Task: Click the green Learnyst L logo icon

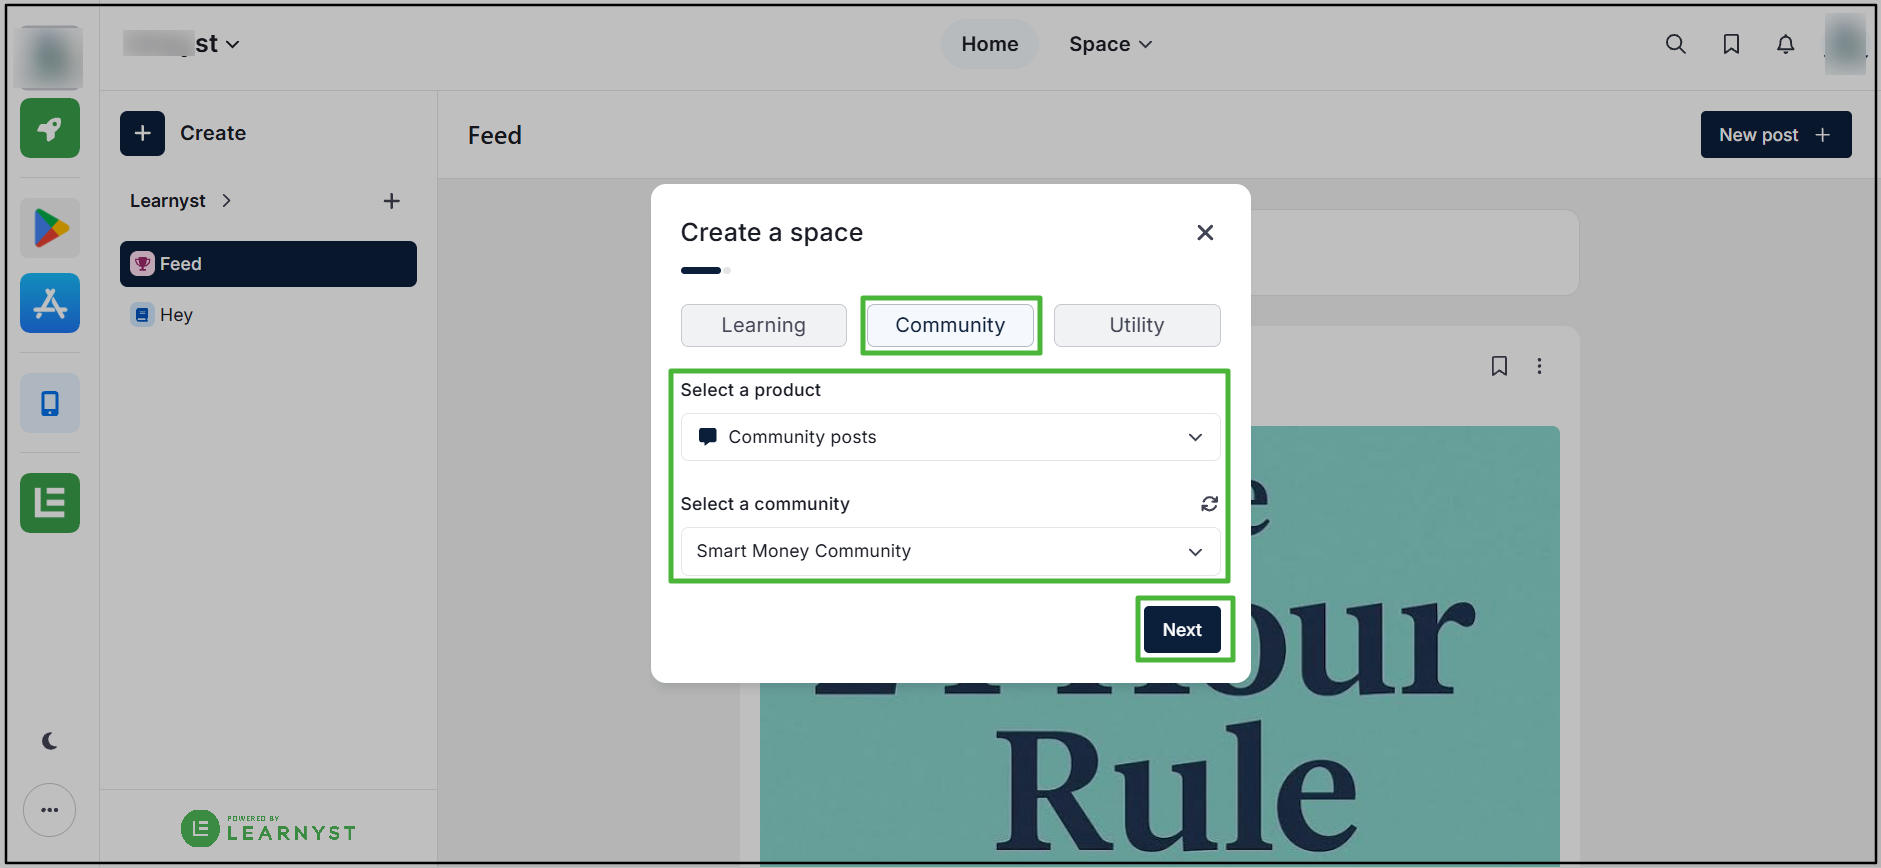Action: tap(50, 503)
